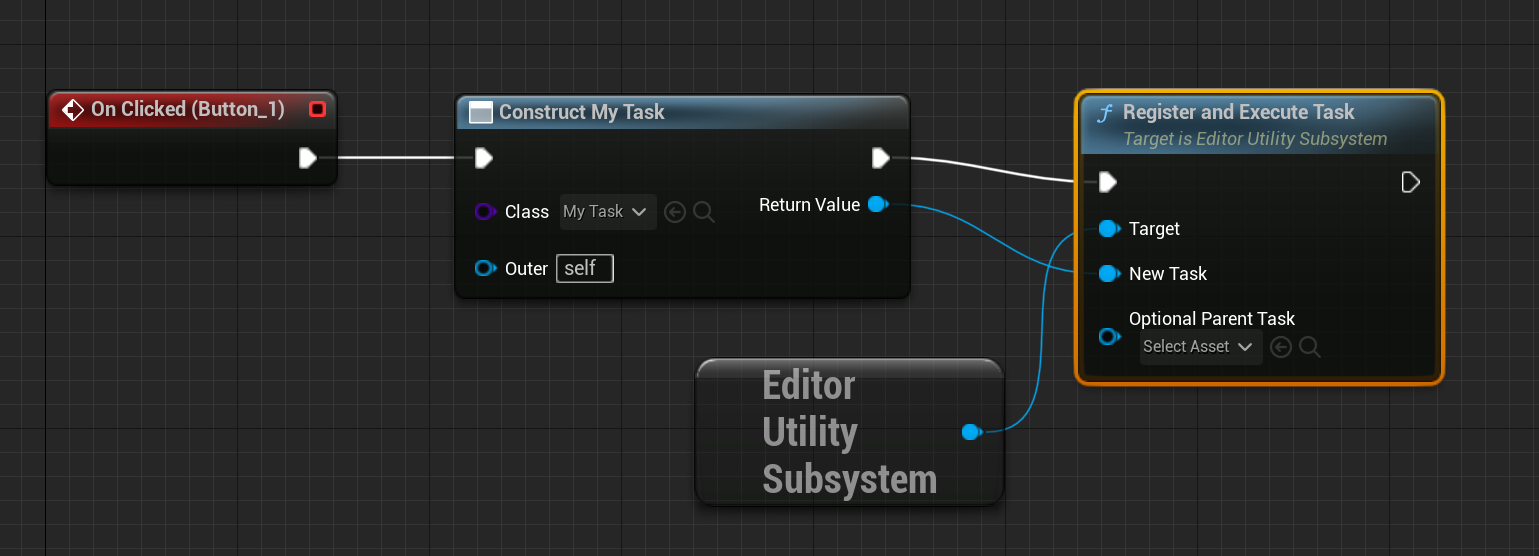
Task: Browse to Optional Parent Task asset magnifier
Action: [x=1310, y=347]
